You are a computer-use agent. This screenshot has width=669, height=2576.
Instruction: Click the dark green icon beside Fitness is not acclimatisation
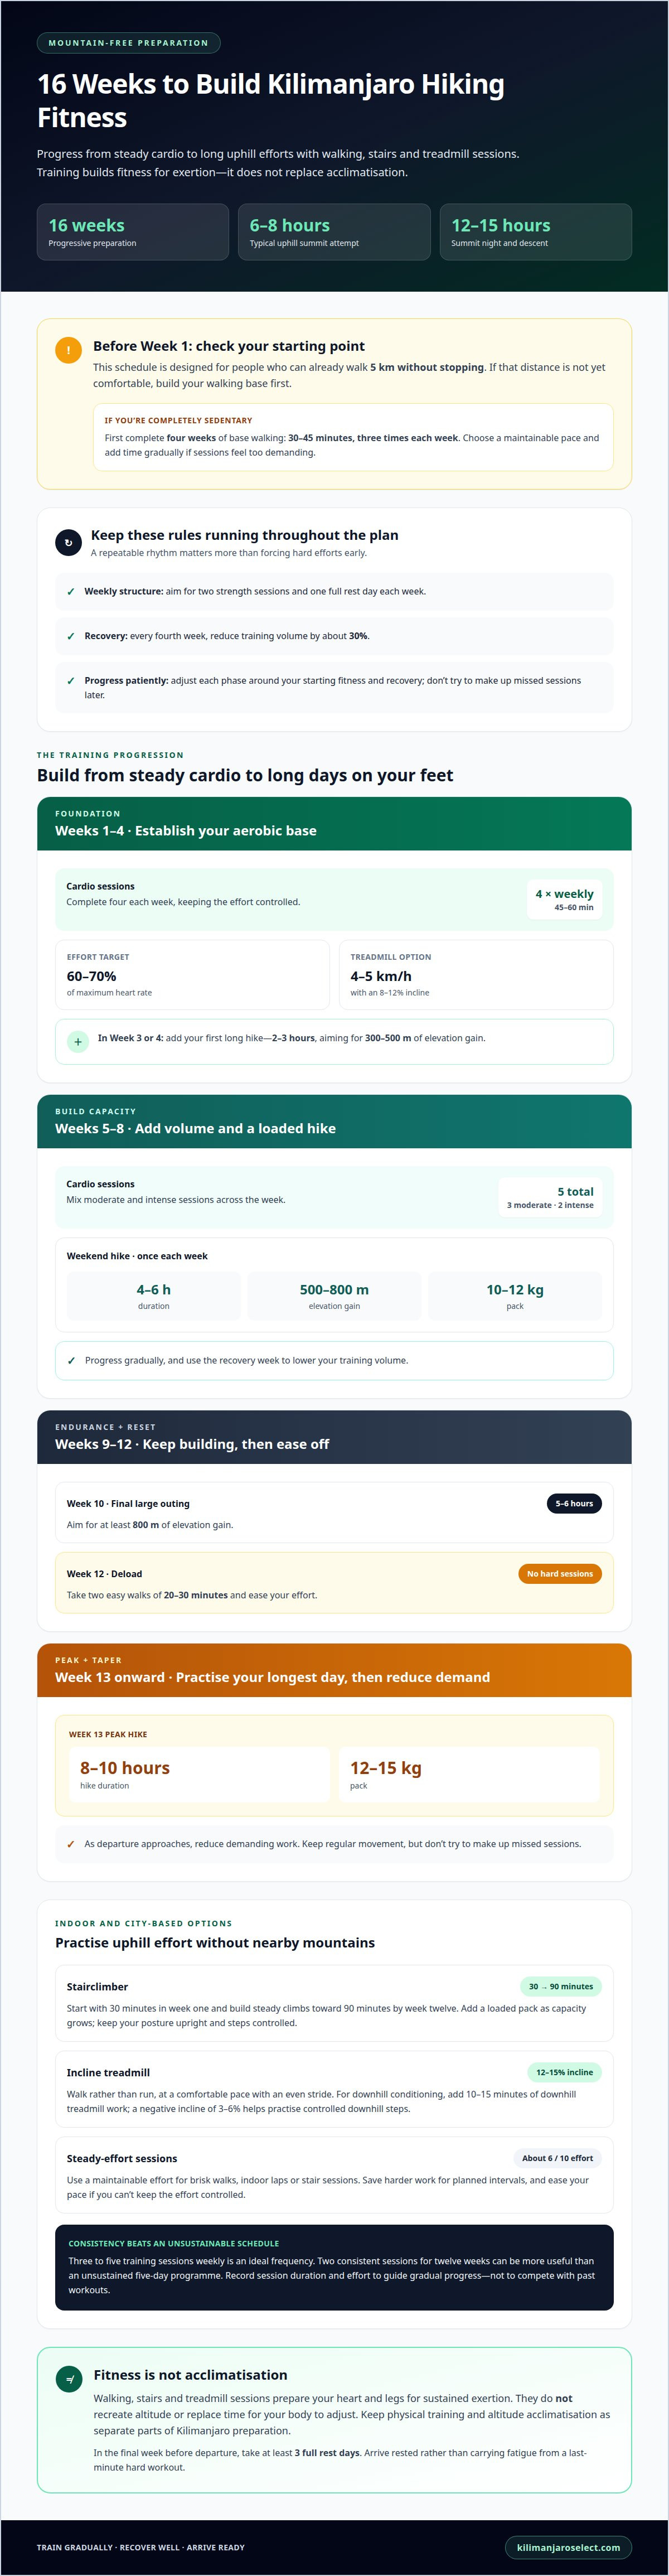(69, 2380)
